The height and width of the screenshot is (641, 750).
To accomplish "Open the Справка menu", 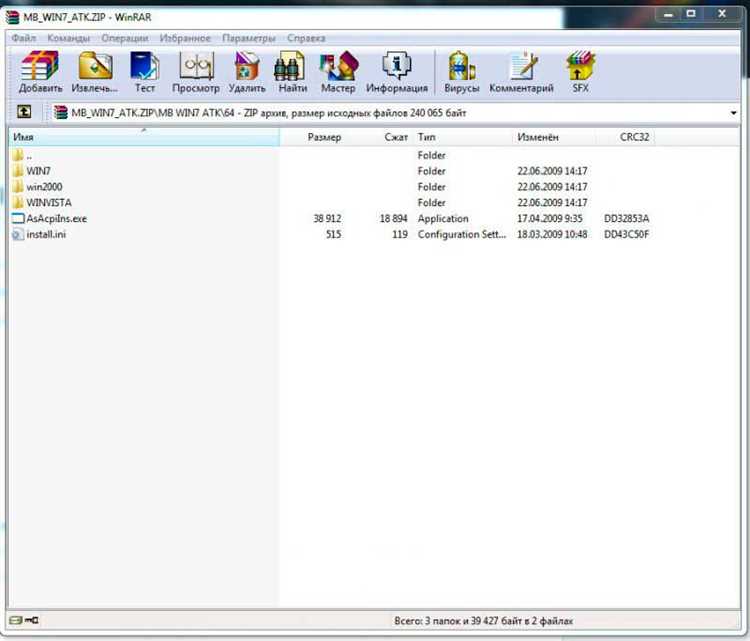I will [x=306, y=38].
